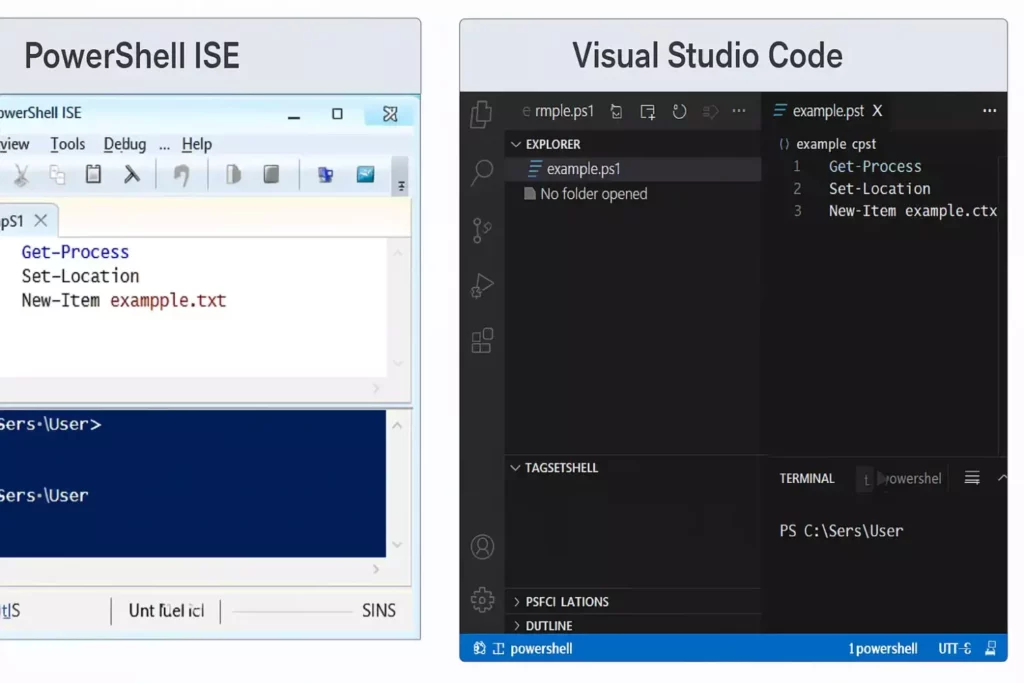Click the ISE console pane scroll-up arrow

398,426
